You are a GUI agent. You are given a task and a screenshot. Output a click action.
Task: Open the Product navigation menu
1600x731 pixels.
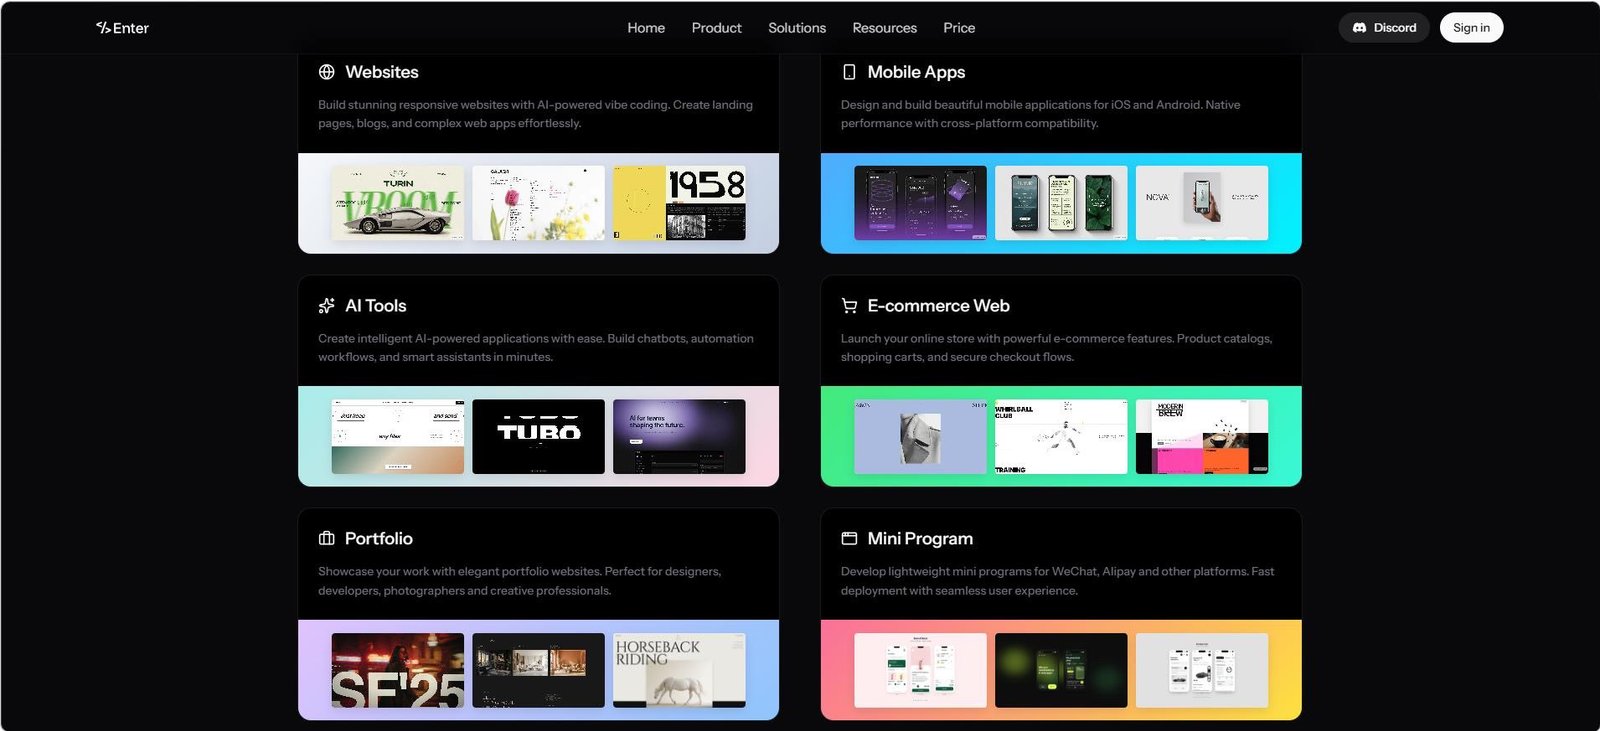[x=716, y=28]
